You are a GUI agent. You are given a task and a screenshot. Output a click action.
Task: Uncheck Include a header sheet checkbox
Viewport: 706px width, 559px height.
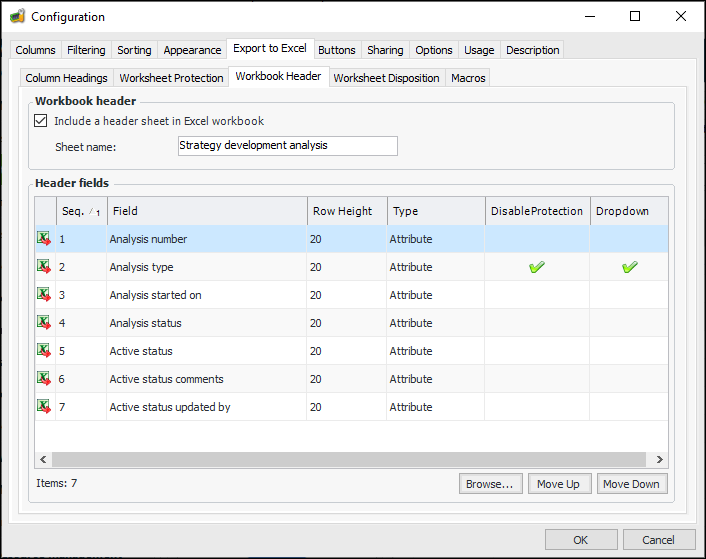(41, 121)
